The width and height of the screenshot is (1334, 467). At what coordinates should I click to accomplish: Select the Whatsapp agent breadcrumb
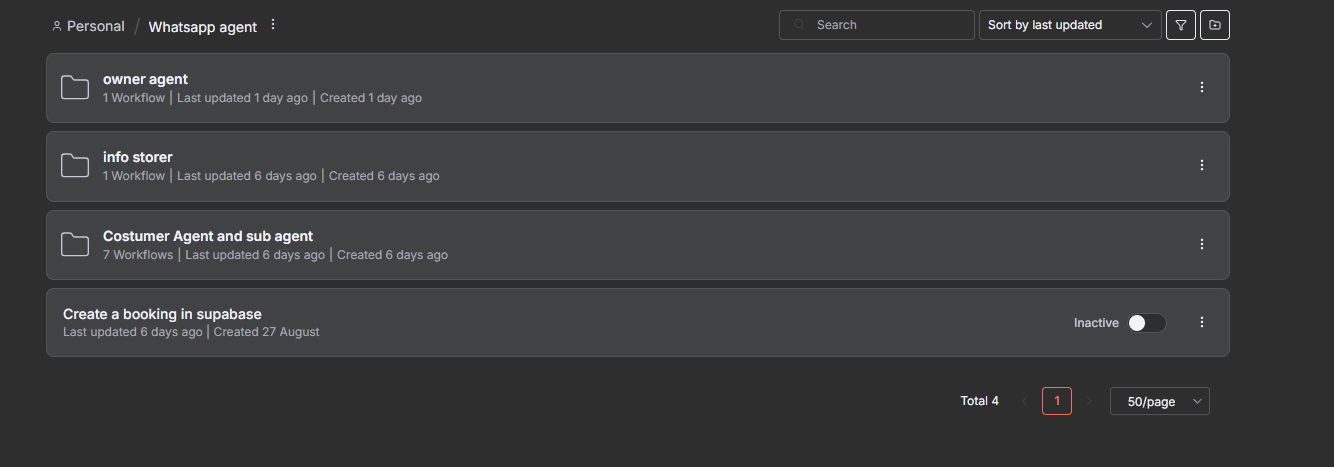click(202, 27)
